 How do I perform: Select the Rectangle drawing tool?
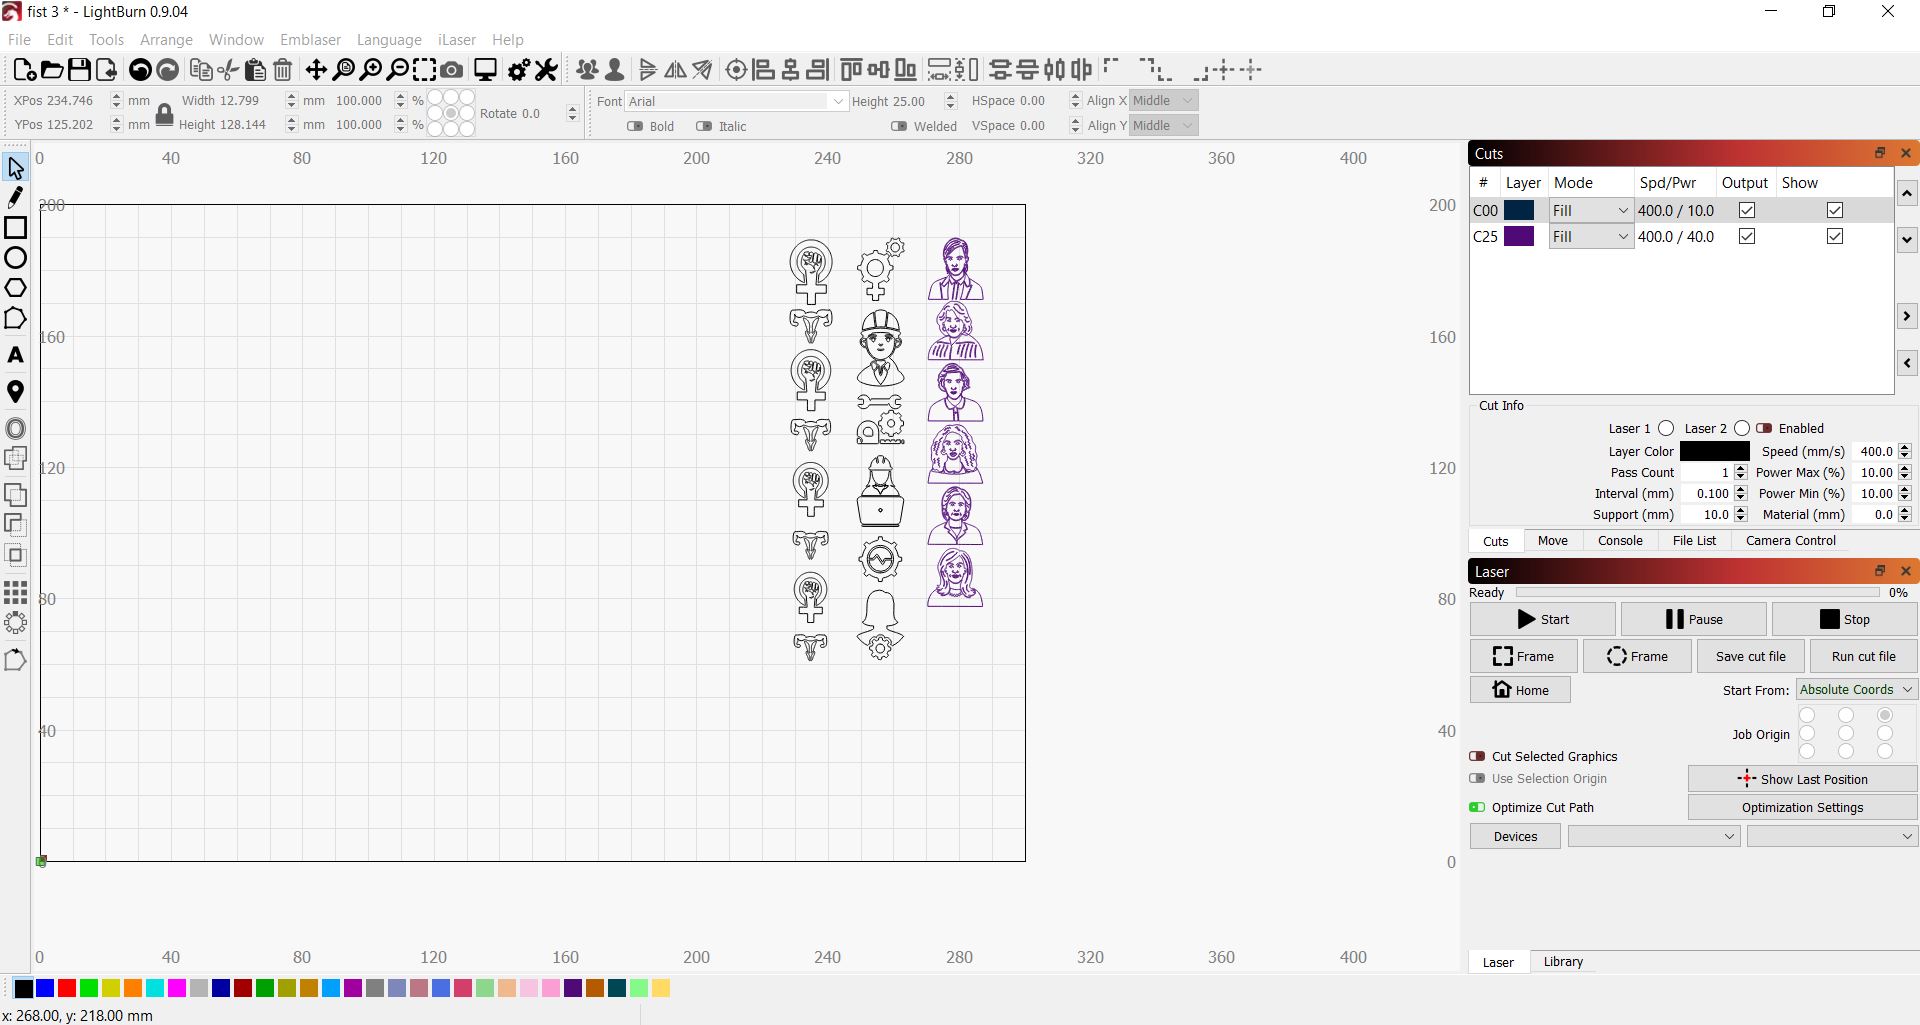15,227
